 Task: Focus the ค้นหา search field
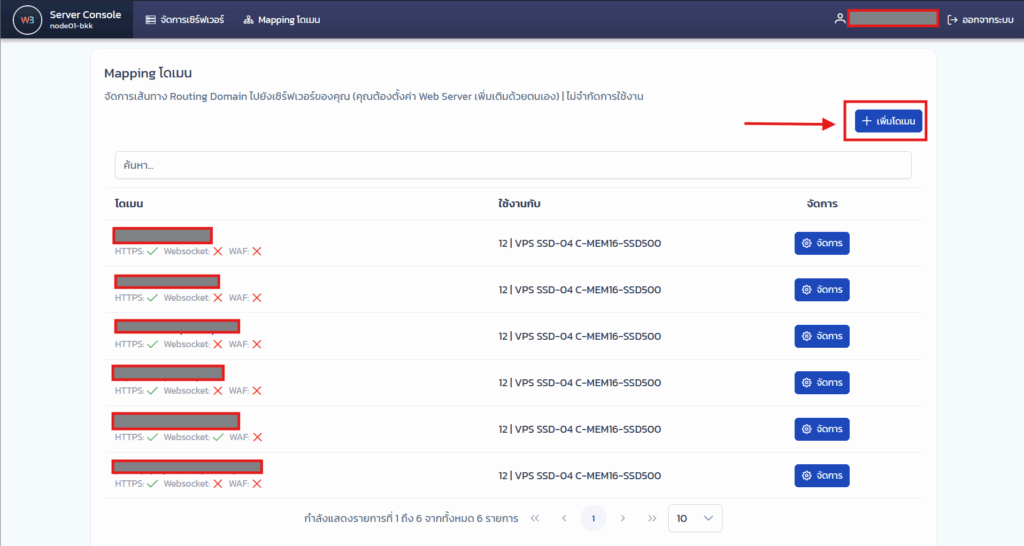click(x=512, y=165)
